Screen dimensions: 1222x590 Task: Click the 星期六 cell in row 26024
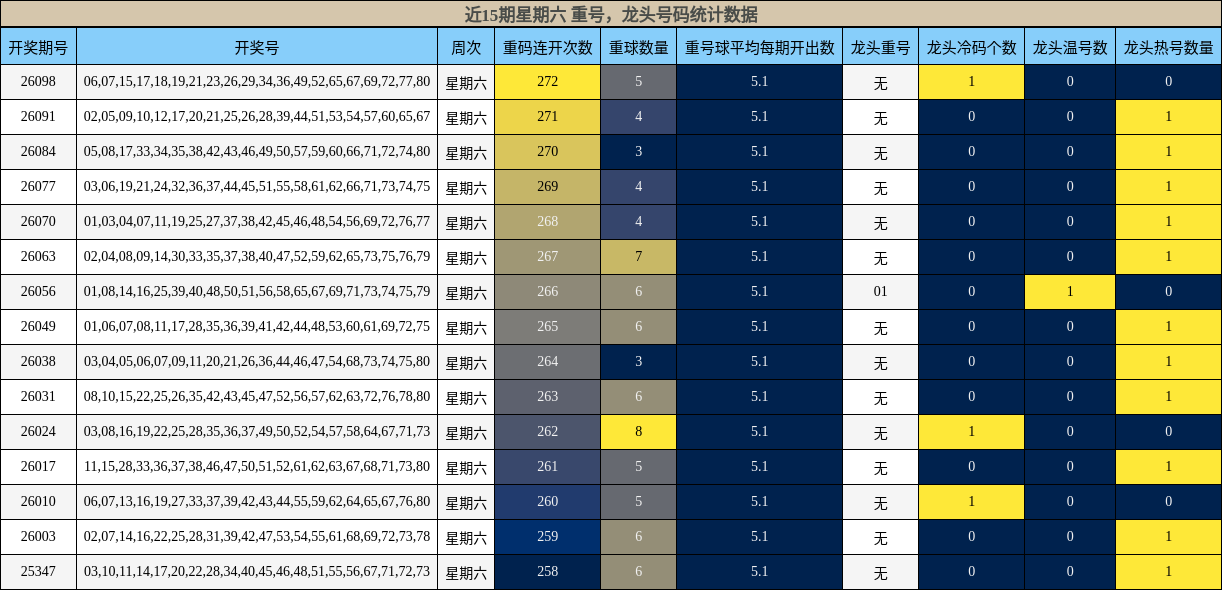coord(466,431)
